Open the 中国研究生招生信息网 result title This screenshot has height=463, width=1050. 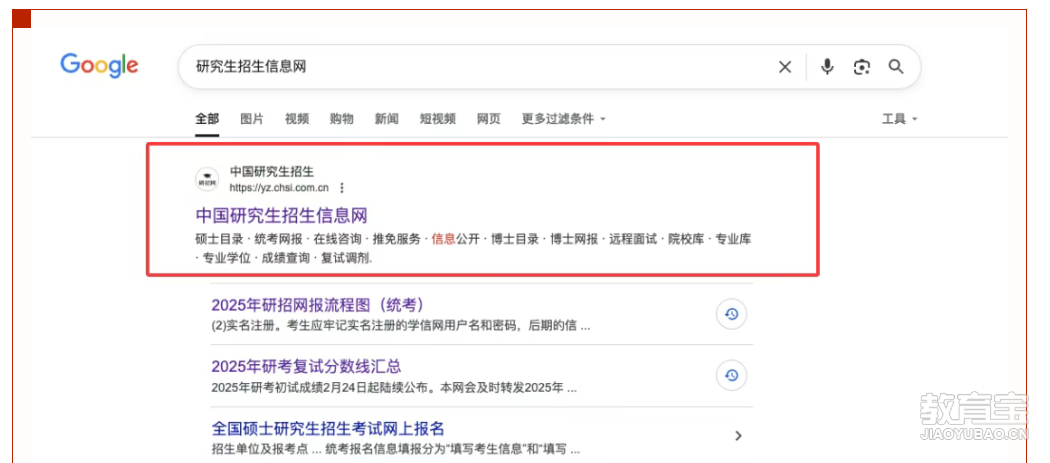(x=281, y=216)
